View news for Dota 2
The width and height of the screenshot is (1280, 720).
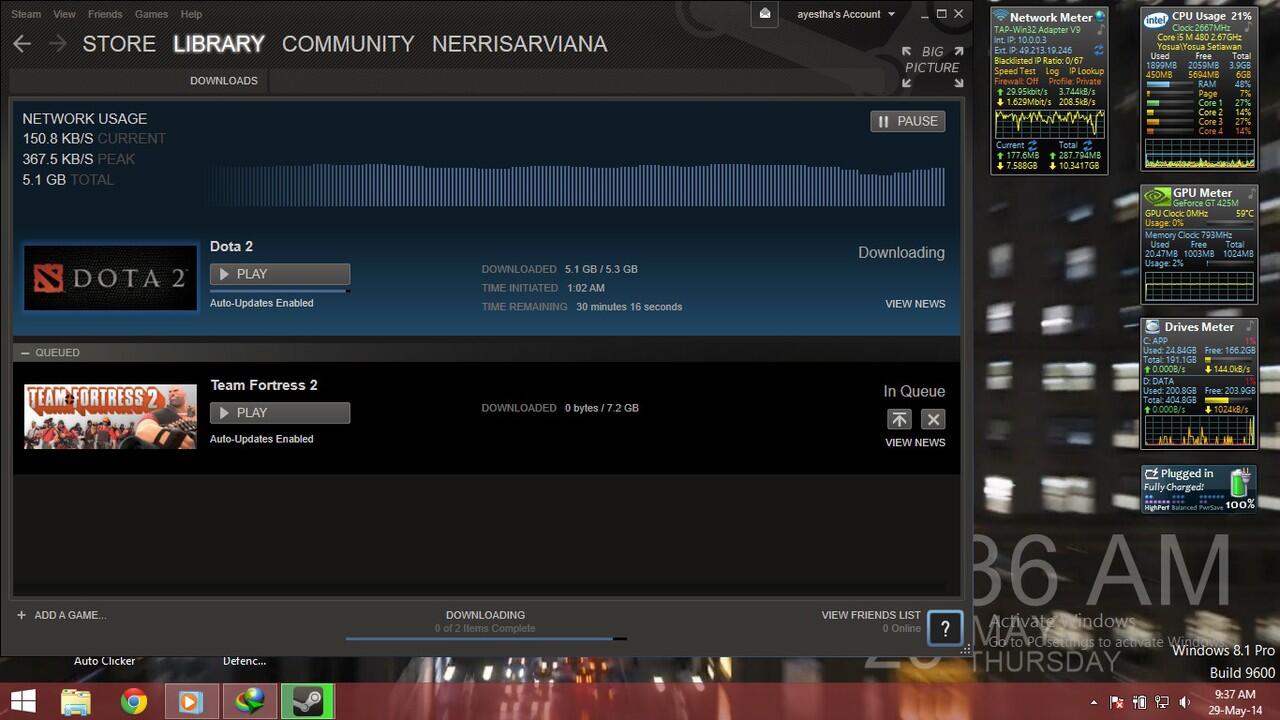point(915,304)
